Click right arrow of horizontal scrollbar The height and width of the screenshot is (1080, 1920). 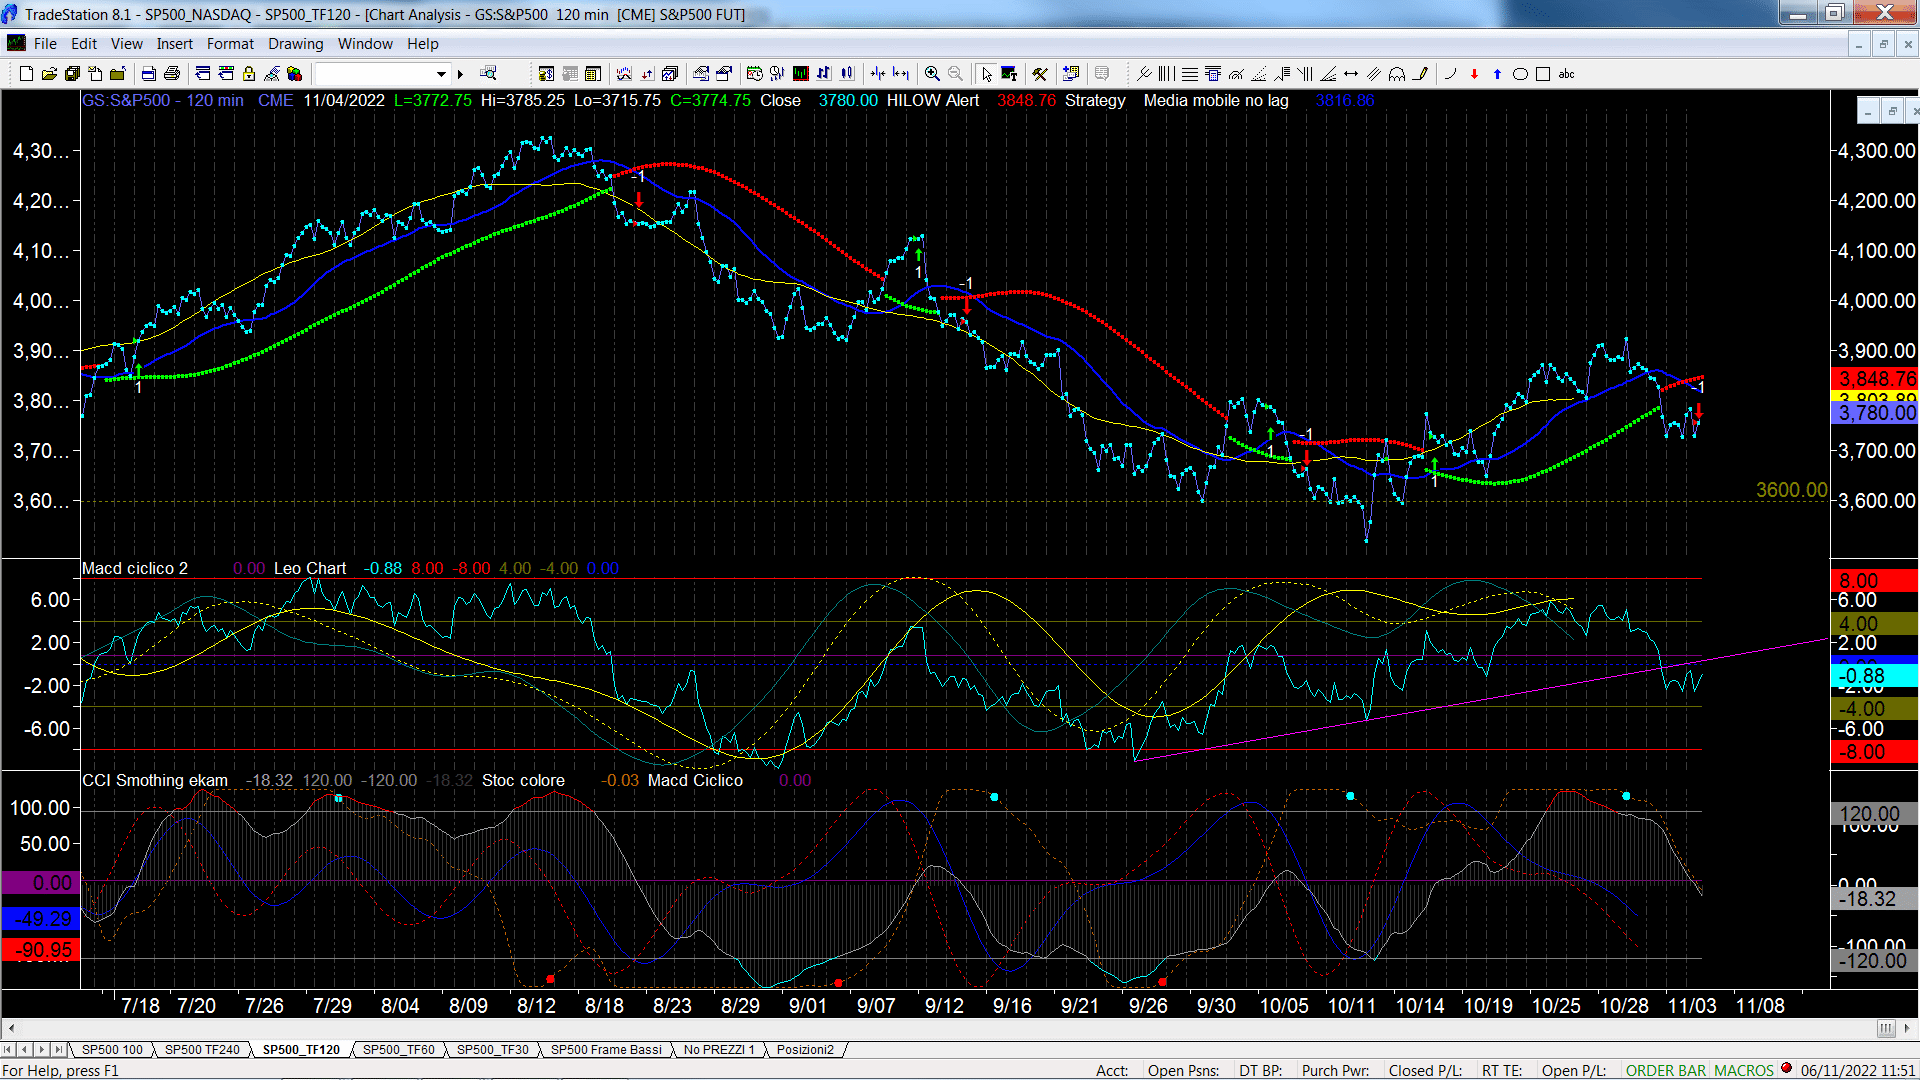tap(1908, 1028)
